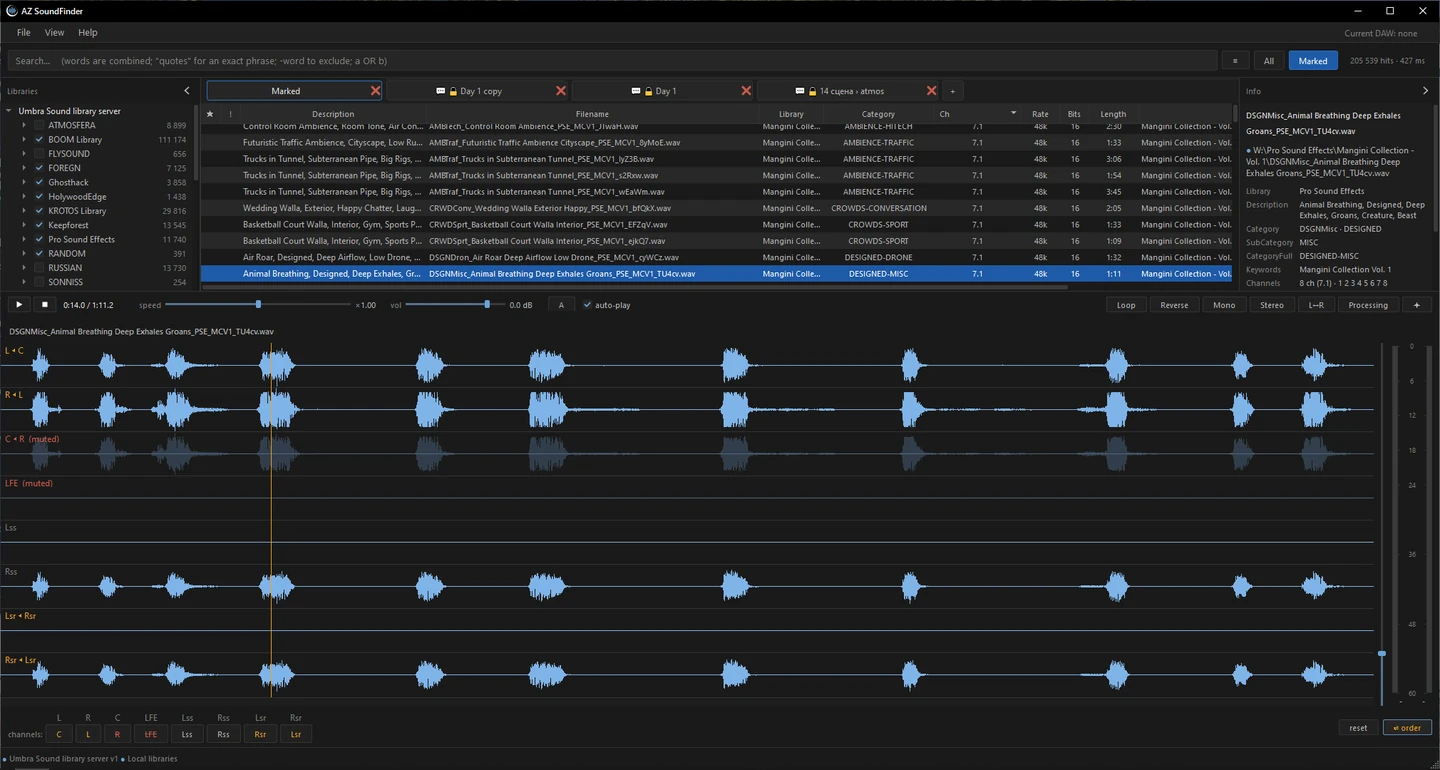Close the Marked tab with its red X
This screenshot has width=1440, height=770.
pyautogui.click(x=375, y=91)
